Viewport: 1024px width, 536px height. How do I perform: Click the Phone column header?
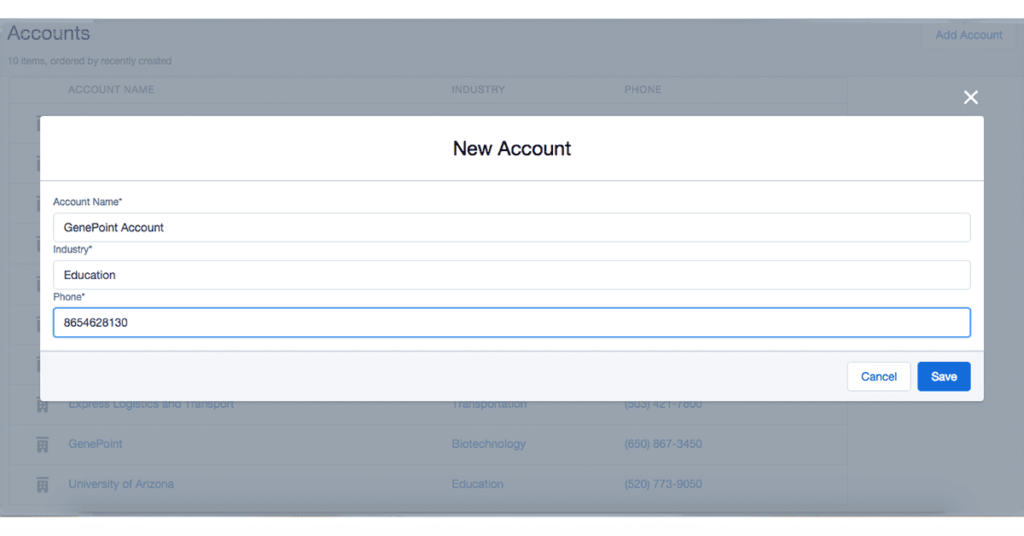click(x=643, y=90)
